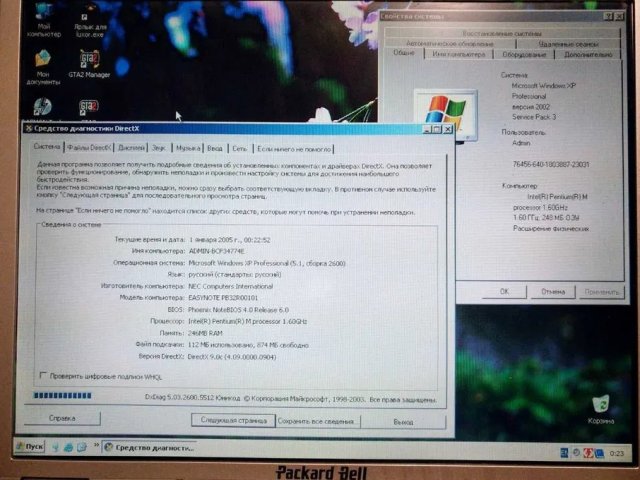Click OK in system properties
640x480 pixels.
pyautogui.click(x=504, y=291)
